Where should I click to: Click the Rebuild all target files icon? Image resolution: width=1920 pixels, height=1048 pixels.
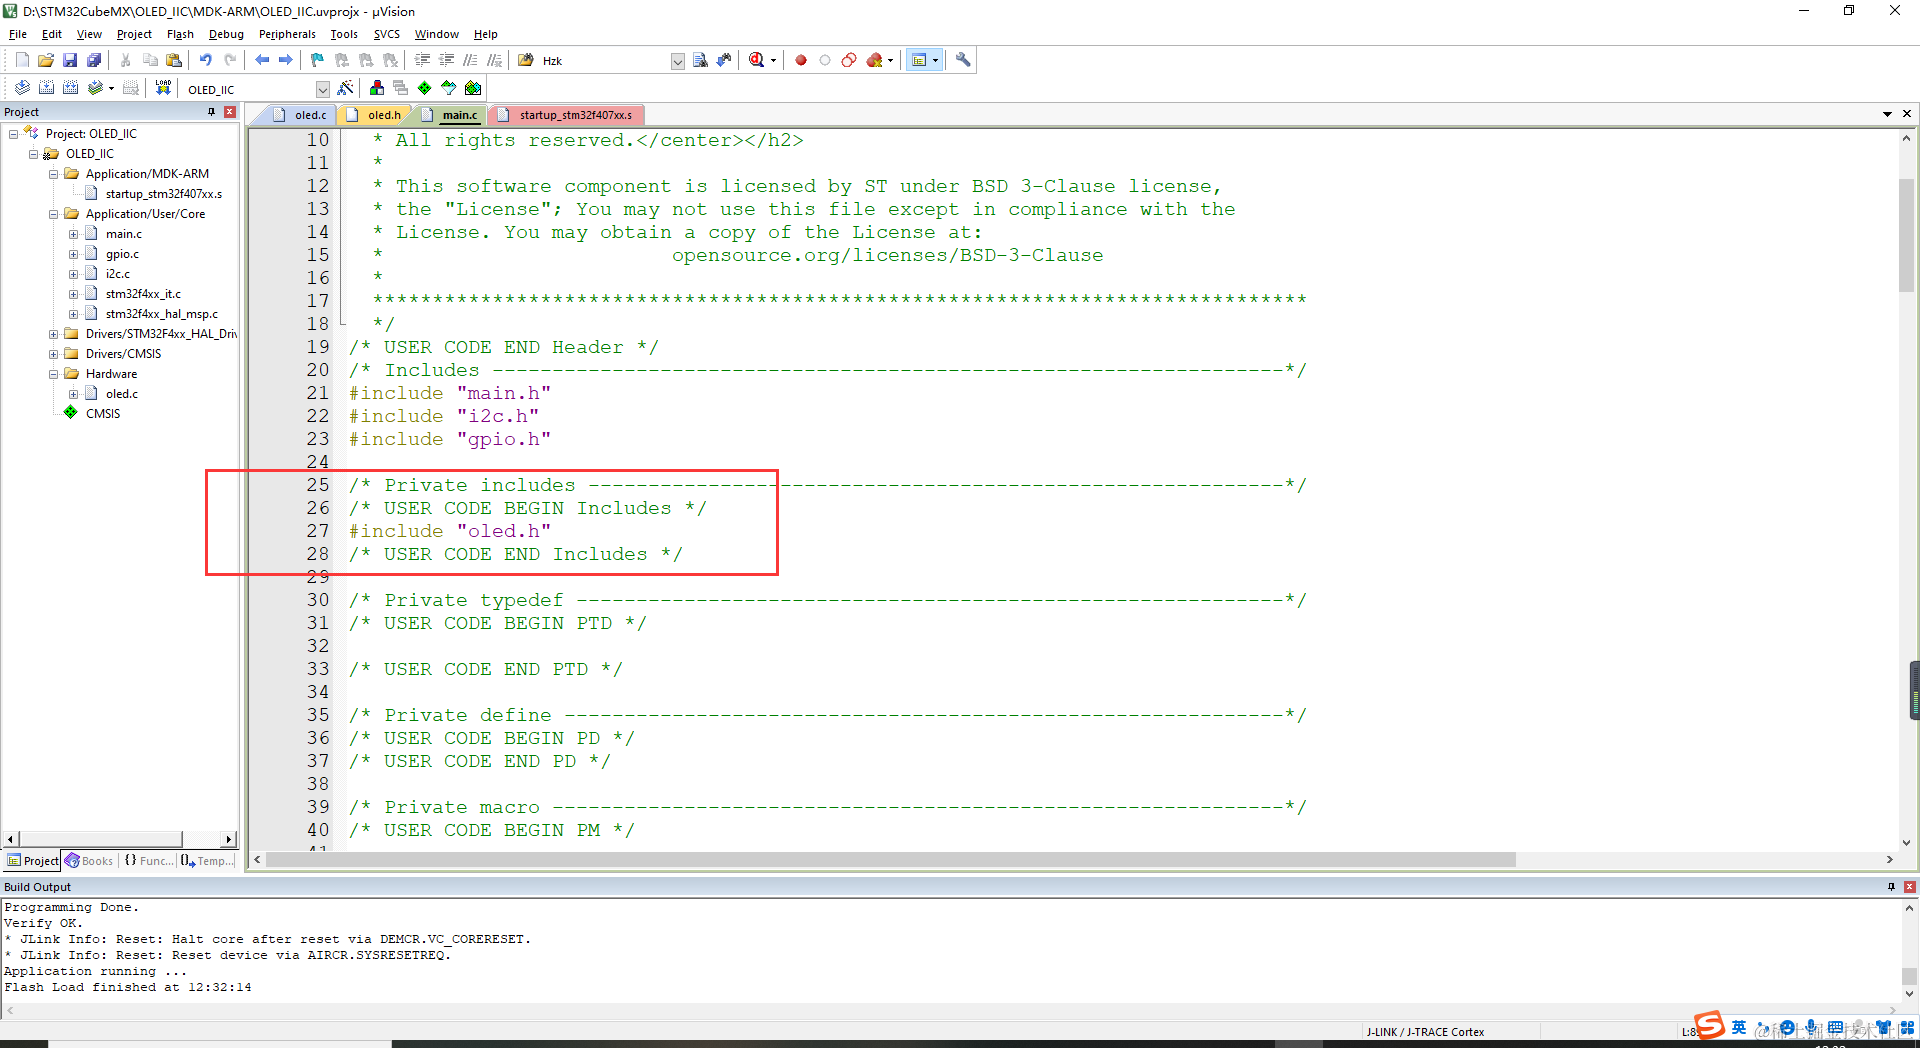pos(70,88)
